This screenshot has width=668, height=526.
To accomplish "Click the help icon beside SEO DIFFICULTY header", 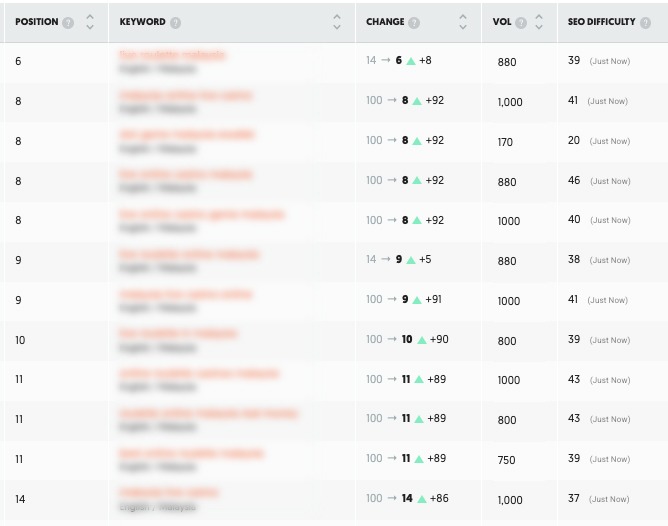I will [645, 23].
